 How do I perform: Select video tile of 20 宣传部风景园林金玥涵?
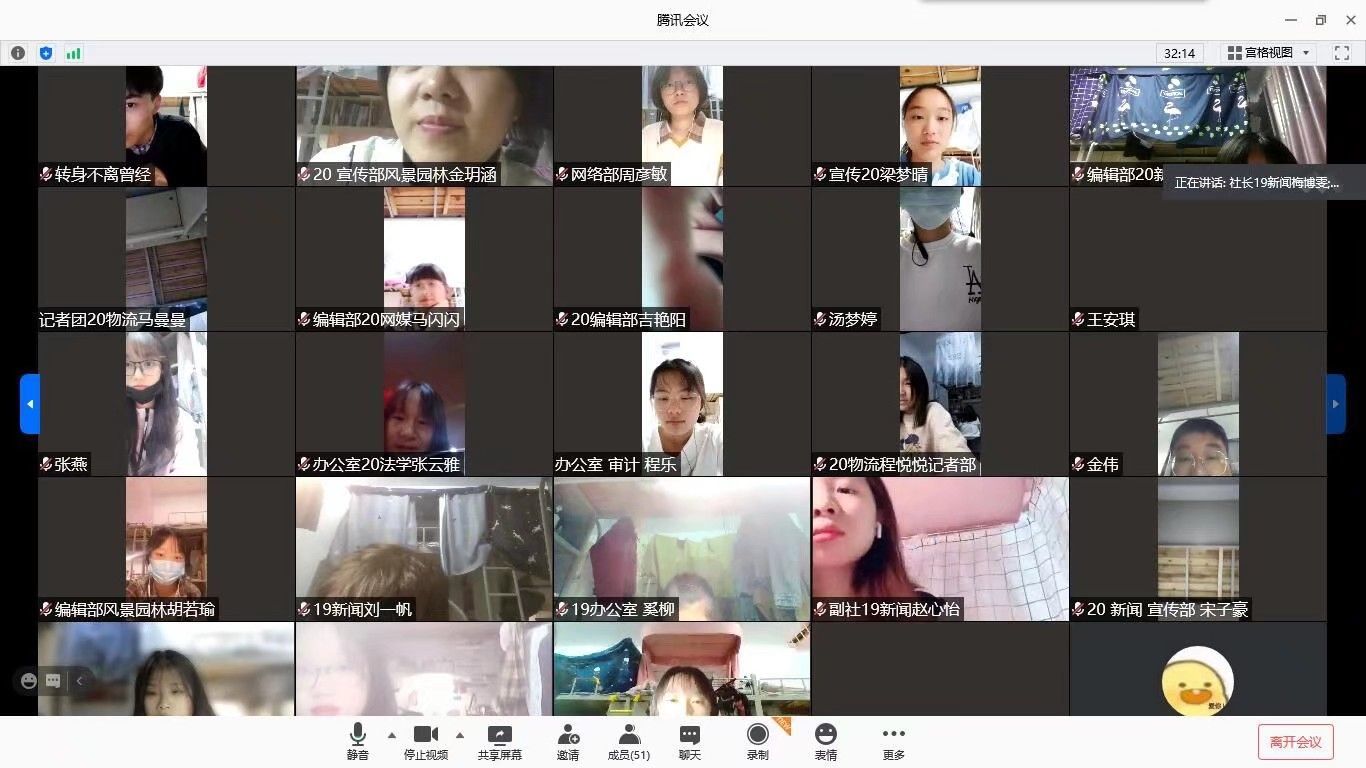click(424, 126)
